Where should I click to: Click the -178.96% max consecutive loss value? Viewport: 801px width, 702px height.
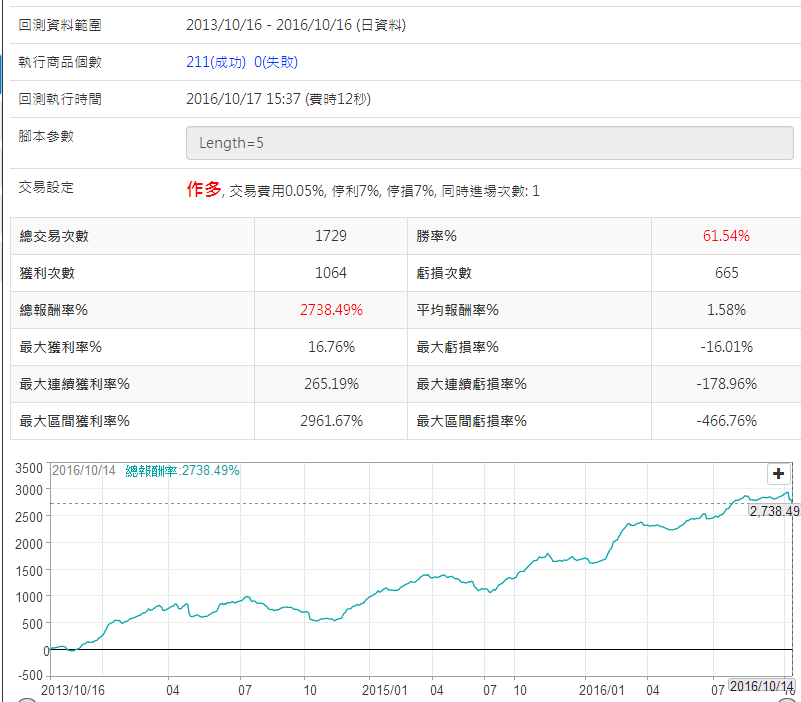[726, 384]
